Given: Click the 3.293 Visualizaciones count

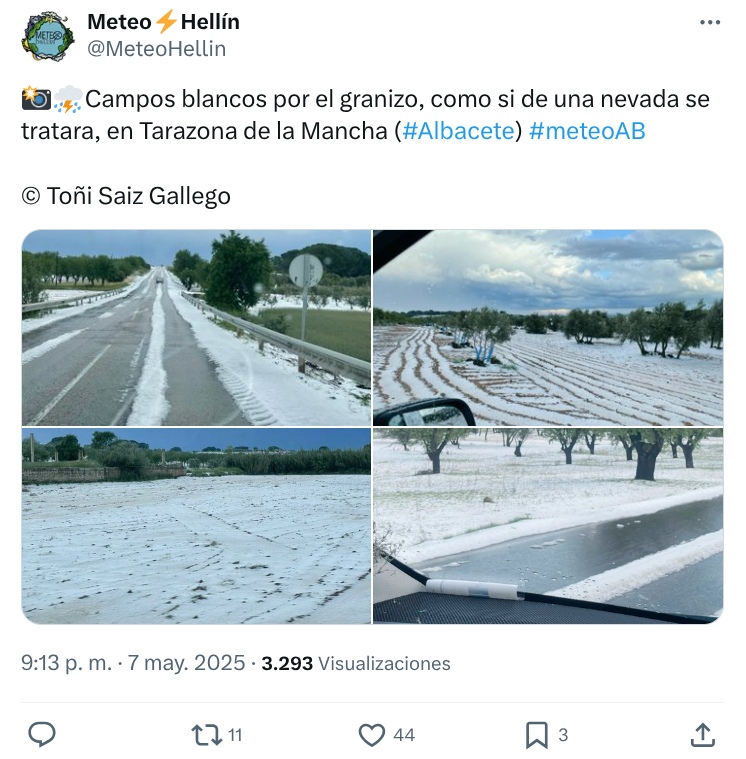Looking at the screenshot, I should (356, 663).
